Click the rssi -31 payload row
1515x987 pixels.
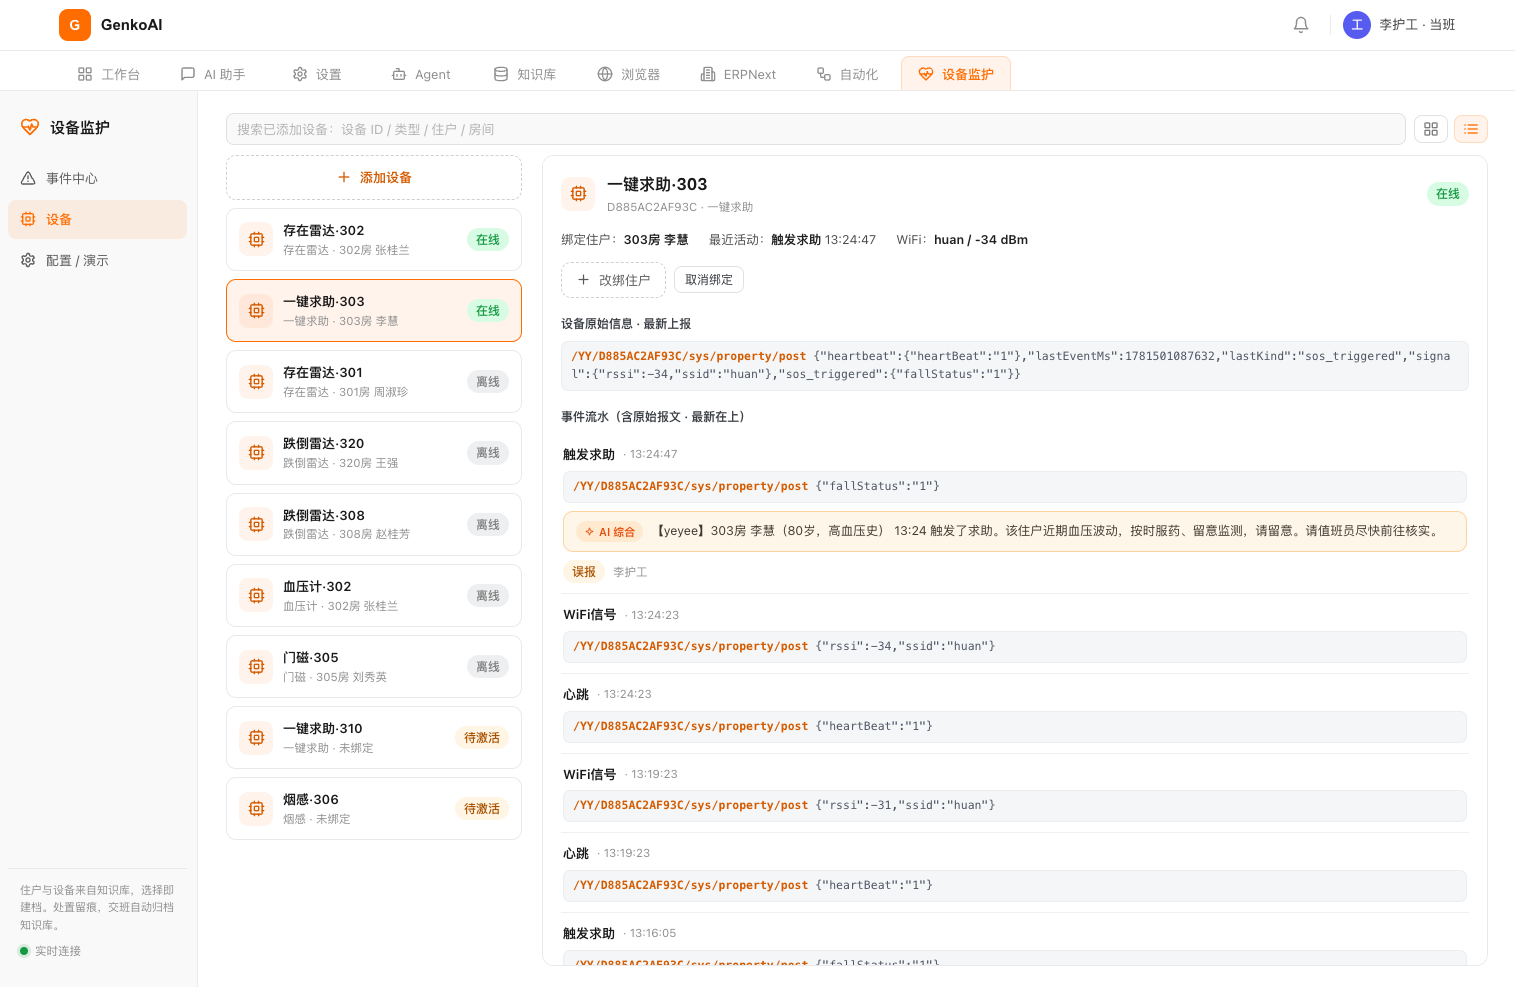1015,805
